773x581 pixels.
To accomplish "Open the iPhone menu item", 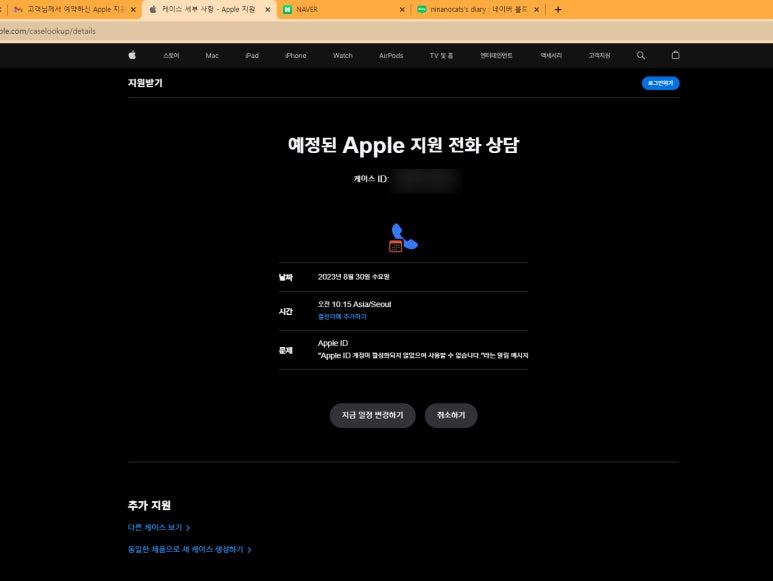I will pos(295,55).
